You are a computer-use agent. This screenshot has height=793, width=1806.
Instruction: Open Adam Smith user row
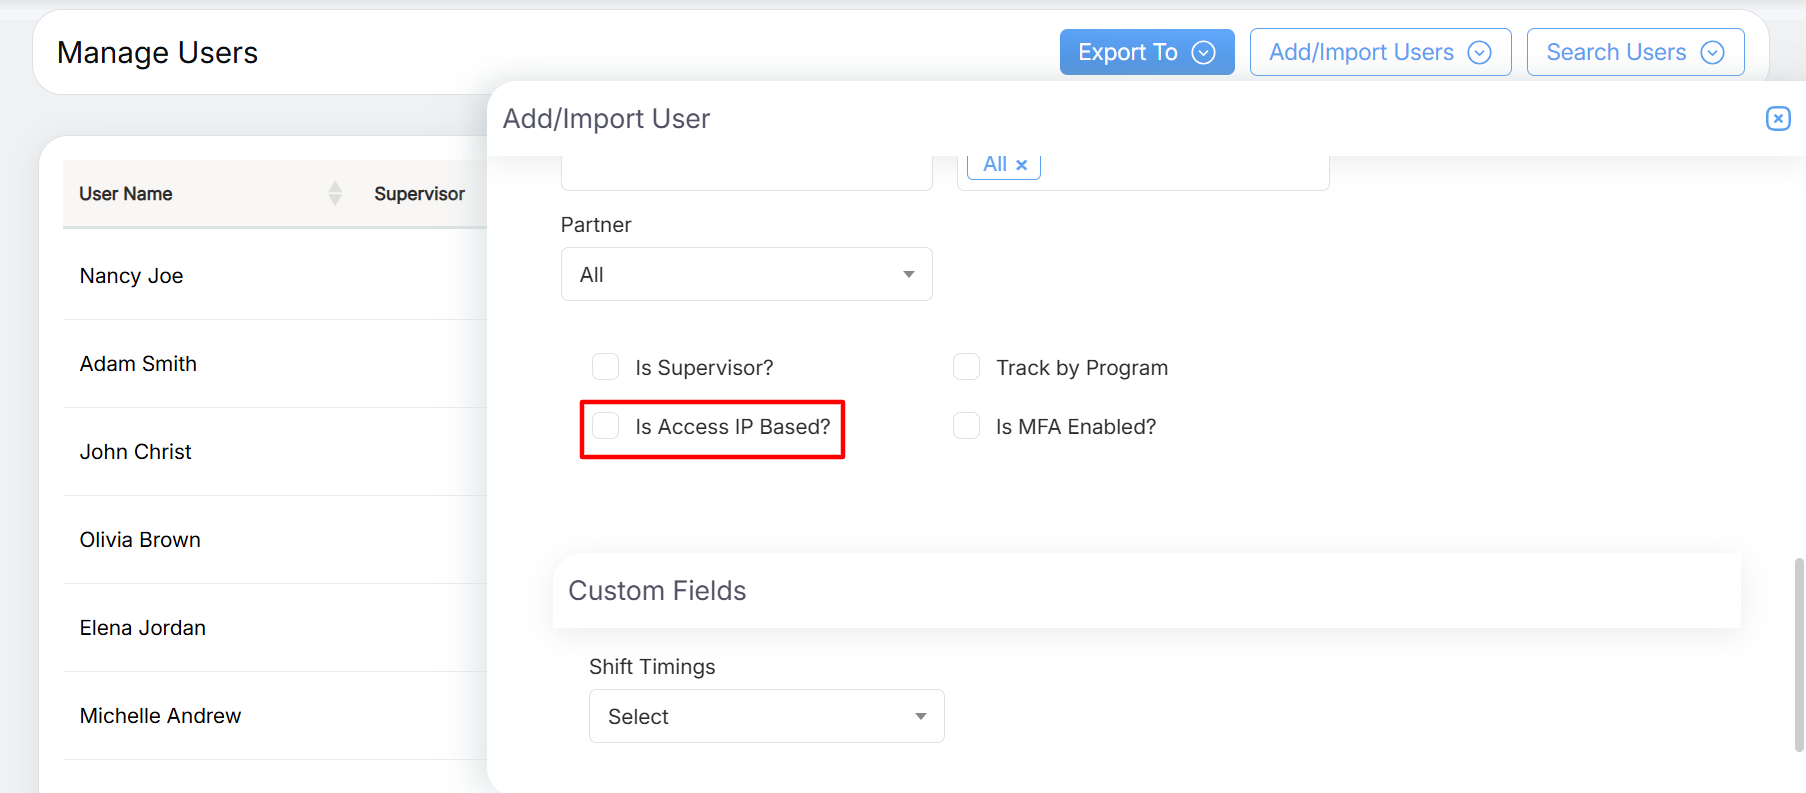(138, 364)
